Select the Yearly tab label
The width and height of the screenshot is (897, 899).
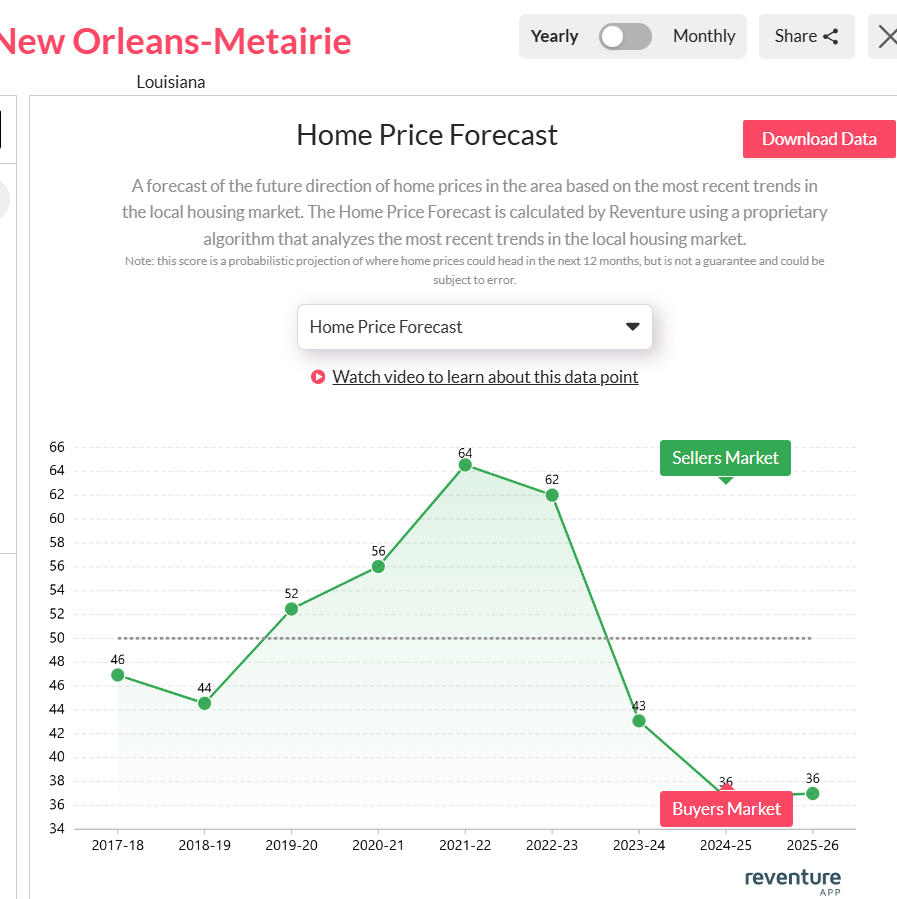(x=554, y=36)
